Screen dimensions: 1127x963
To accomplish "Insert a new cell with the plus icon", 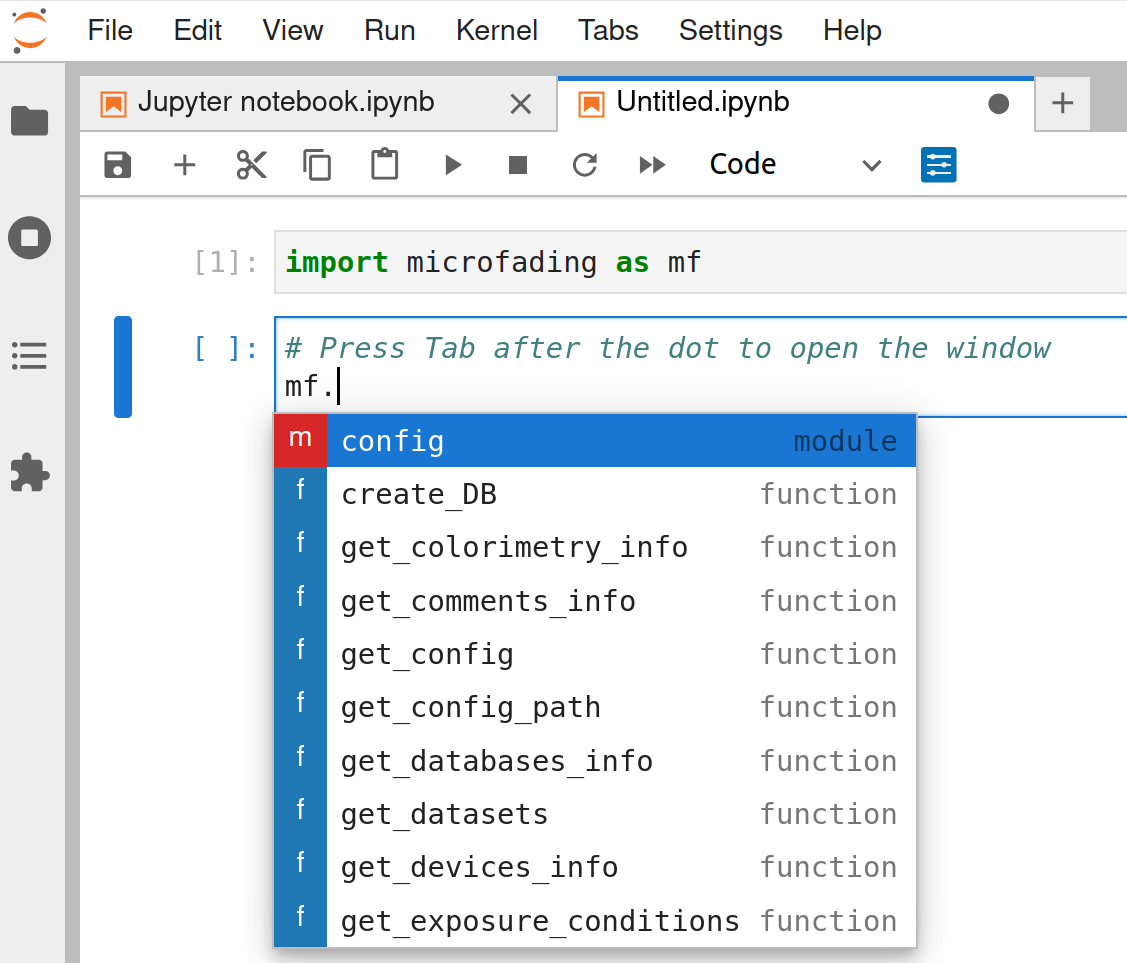I will pyautogui.click(x=185, y=165).
